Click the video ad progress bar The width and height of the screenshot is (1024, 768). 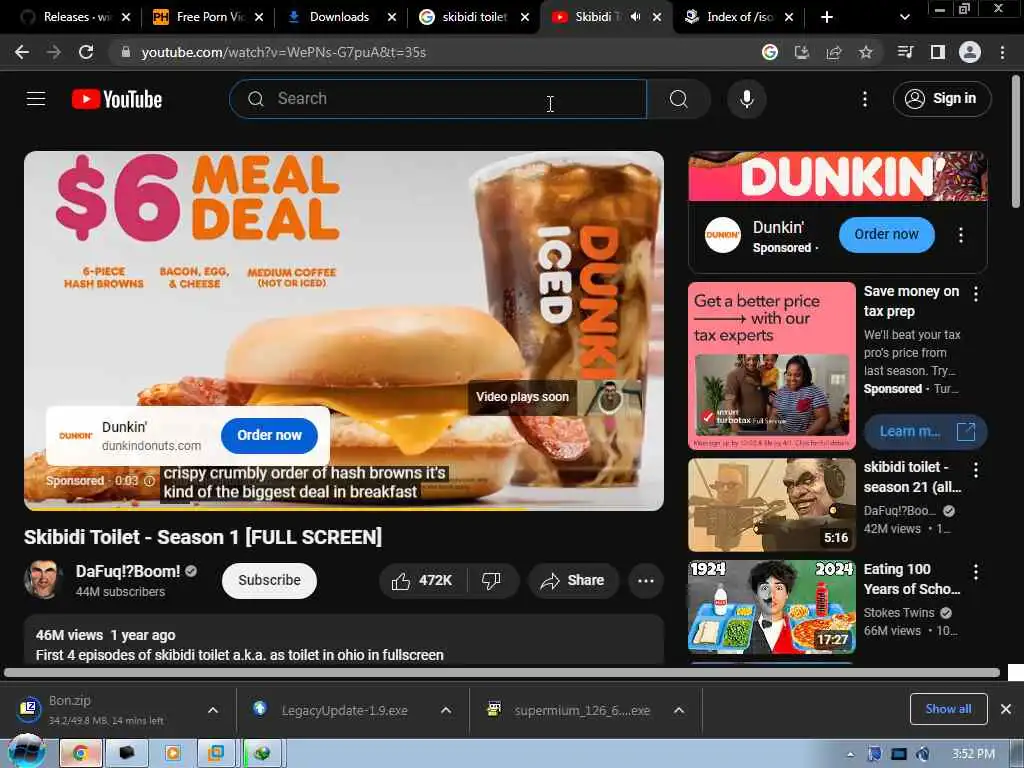point(344,508)
